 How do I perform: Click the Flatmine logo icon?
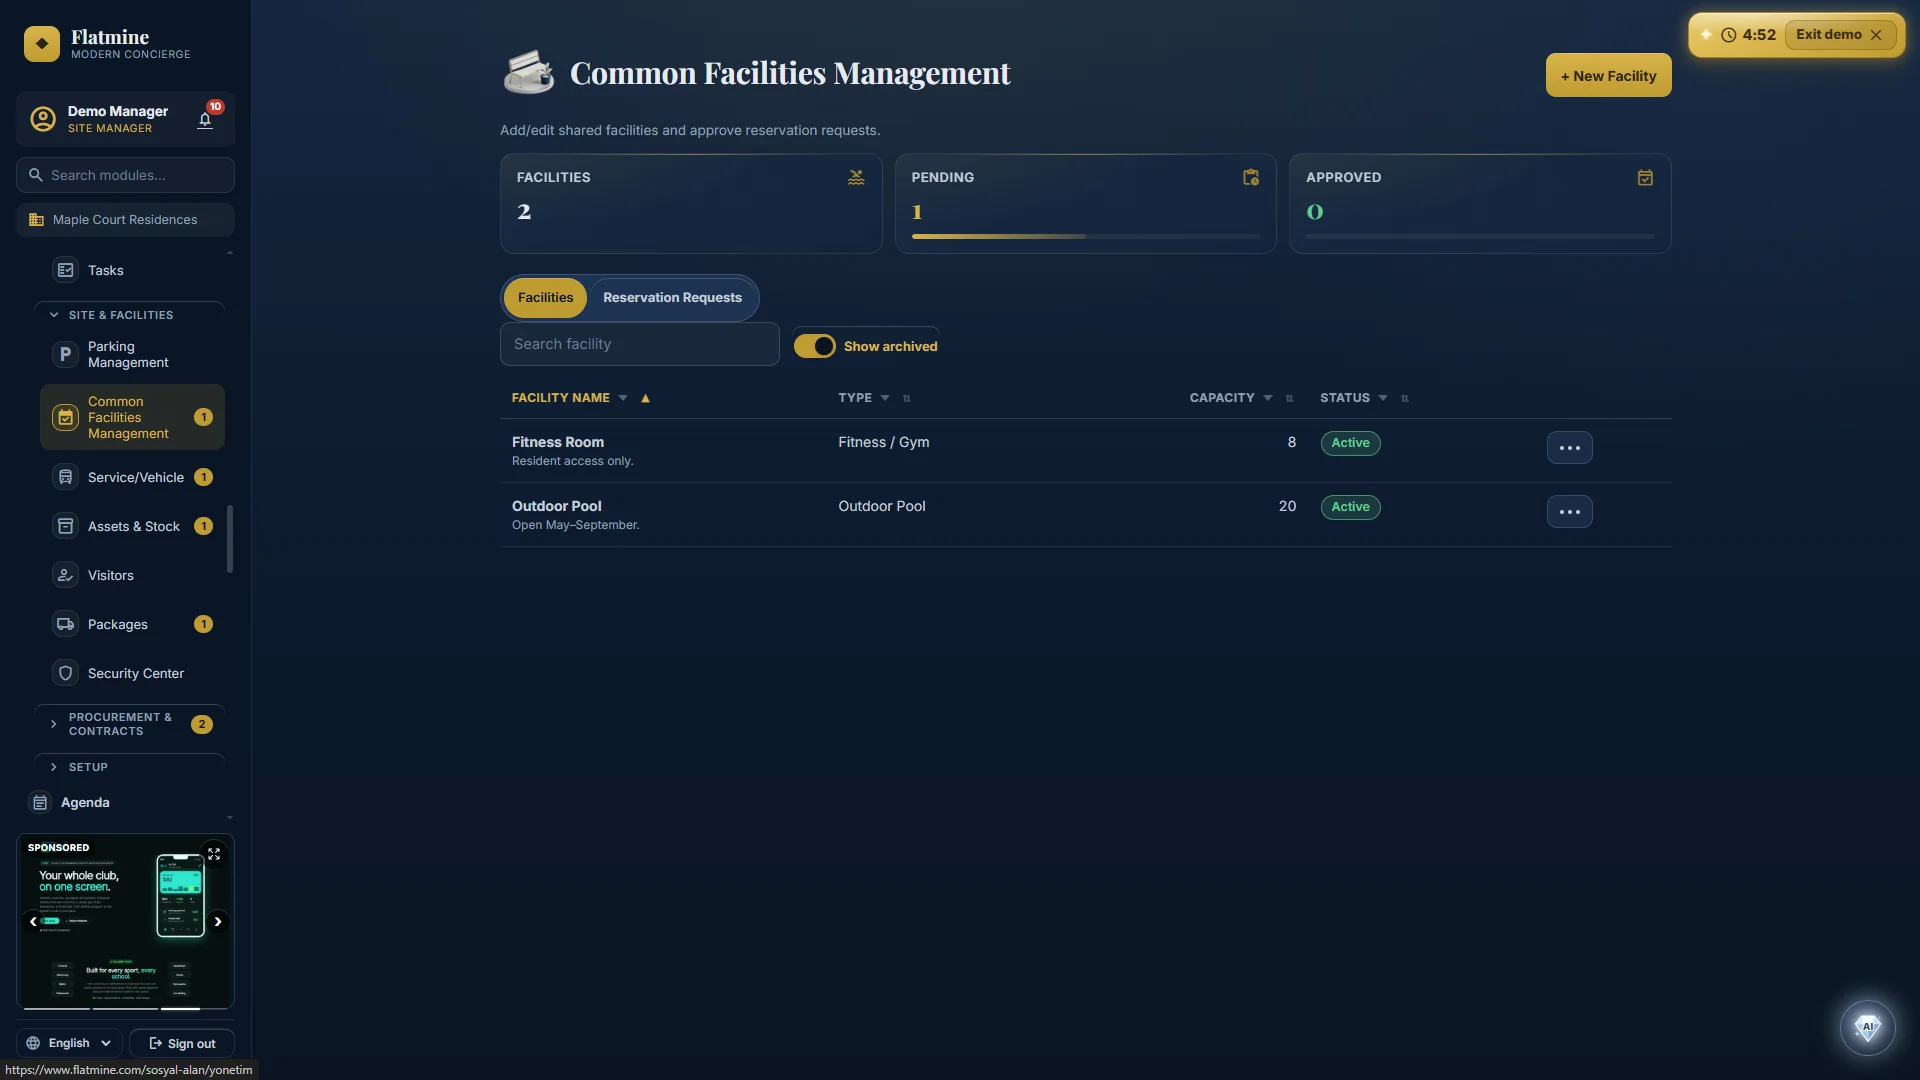pyautogui.click(x=42, y=44)
